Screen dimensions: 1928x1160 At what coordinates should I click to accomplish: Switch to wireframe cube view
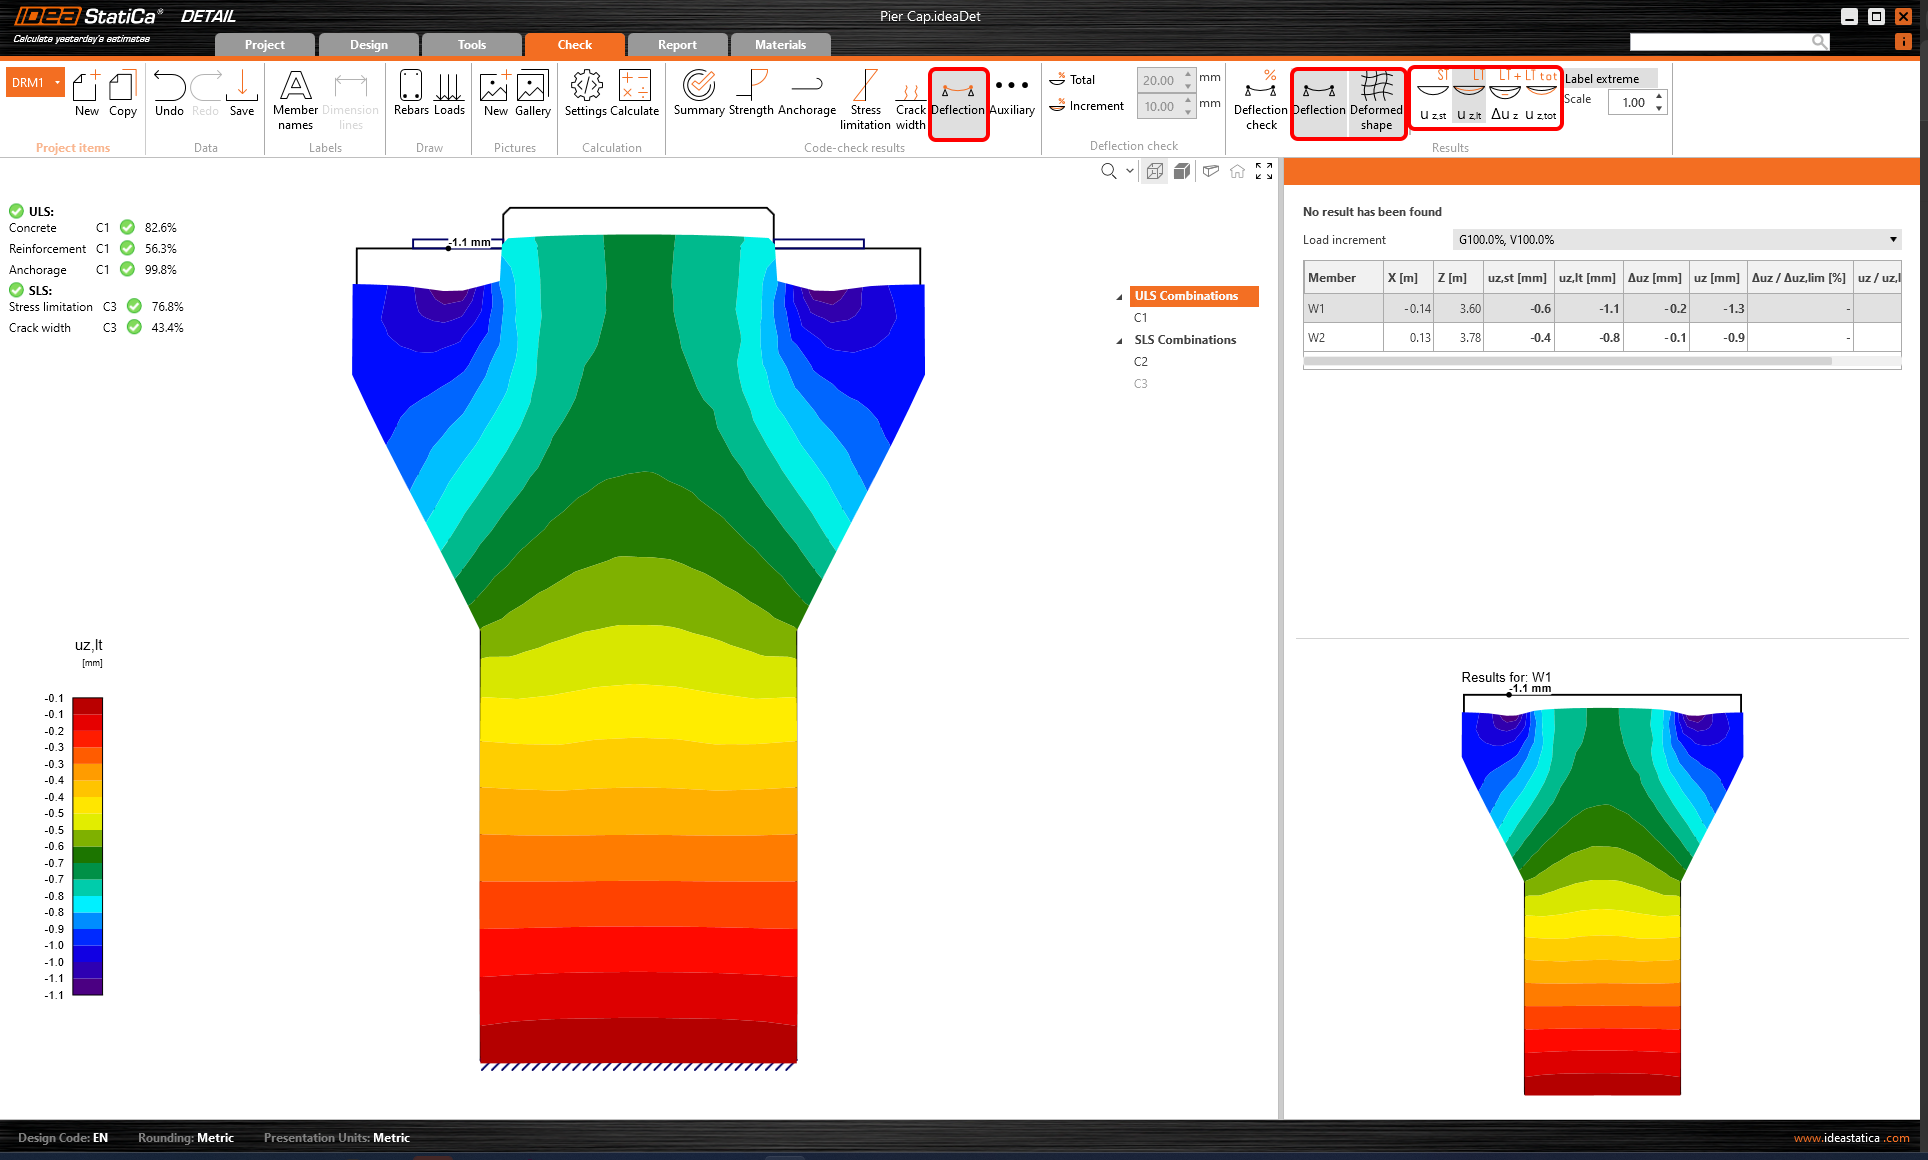[1155, 171]
